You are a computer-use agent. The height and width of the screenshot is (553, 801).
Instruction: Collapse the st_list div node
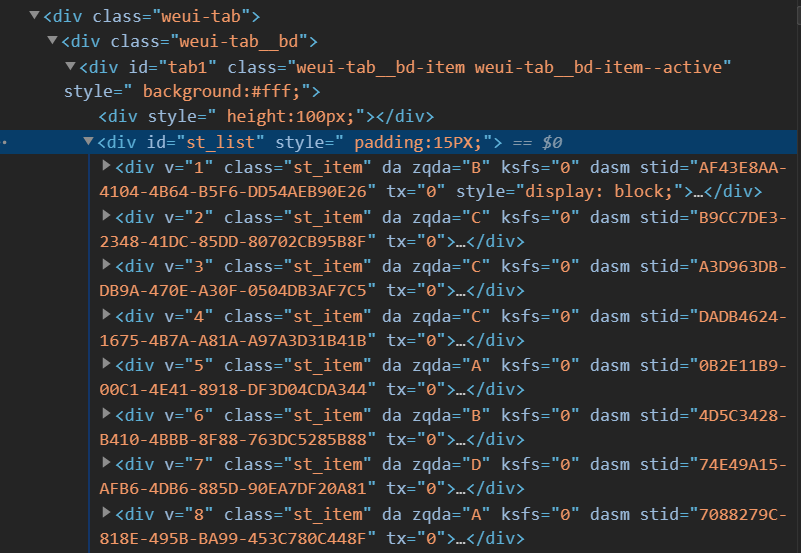[x=88, y=142]
